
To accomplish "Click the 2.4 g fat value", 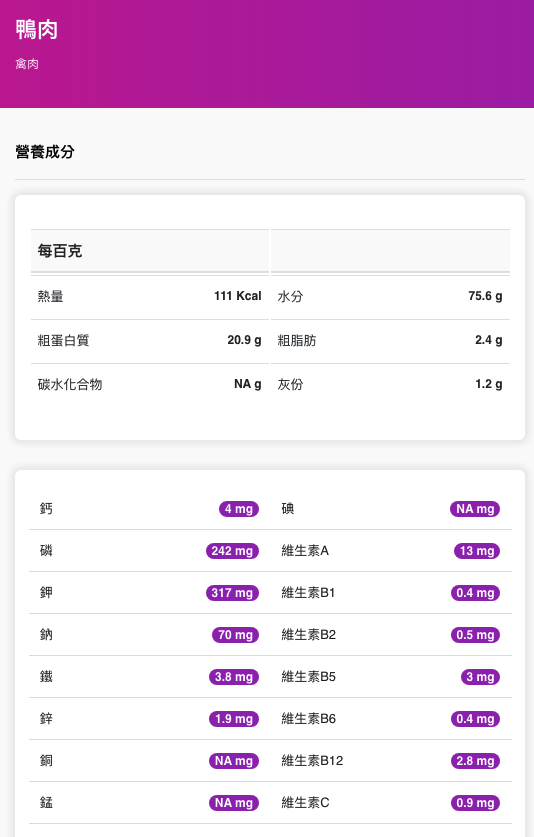I will (x=489, y=340).
